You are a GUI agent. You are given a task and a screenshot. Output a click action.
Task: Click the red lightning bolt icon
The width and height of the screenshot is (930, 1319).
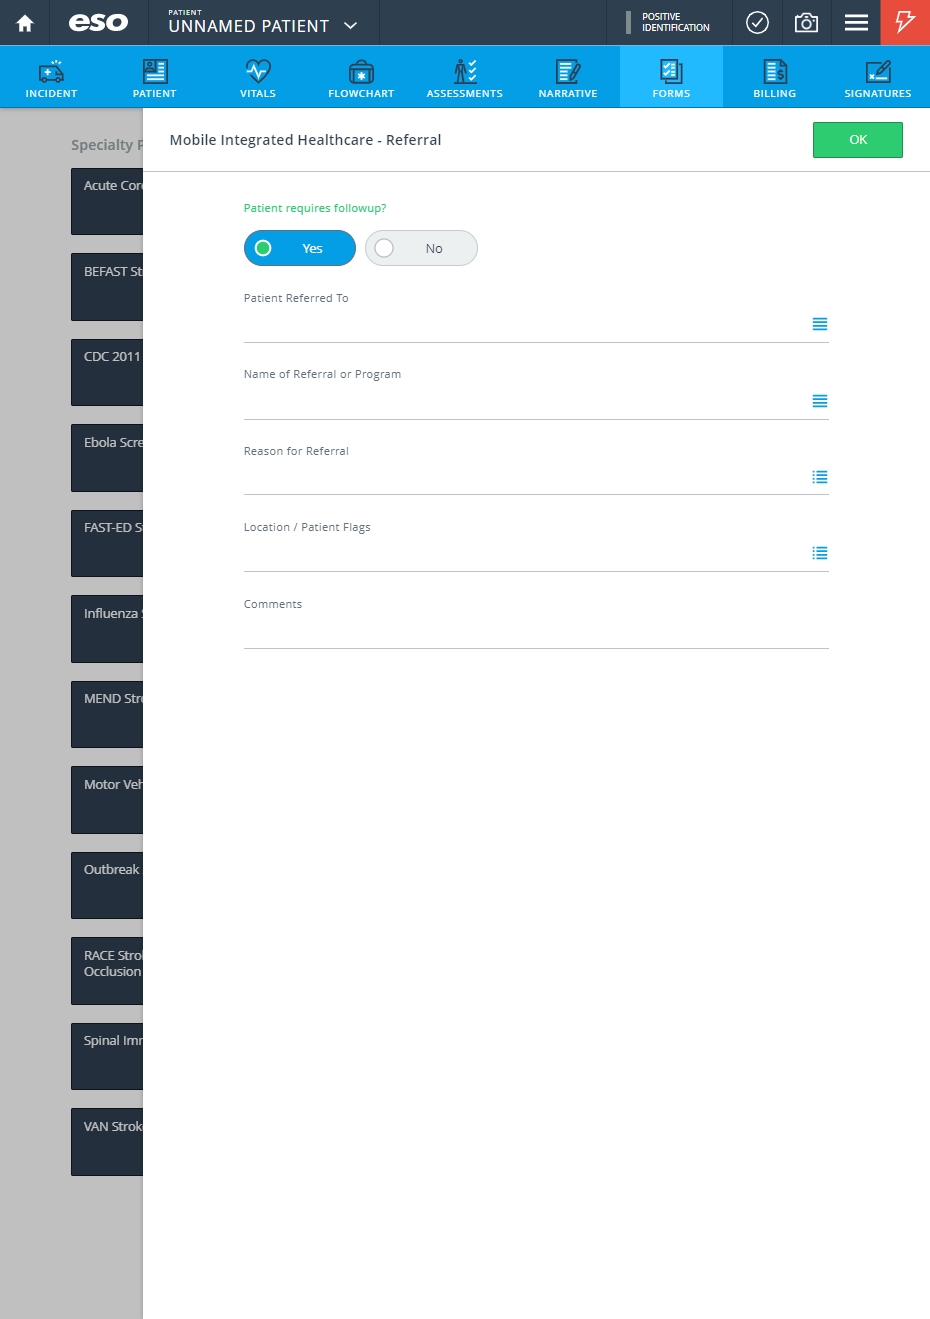(905, 22)
